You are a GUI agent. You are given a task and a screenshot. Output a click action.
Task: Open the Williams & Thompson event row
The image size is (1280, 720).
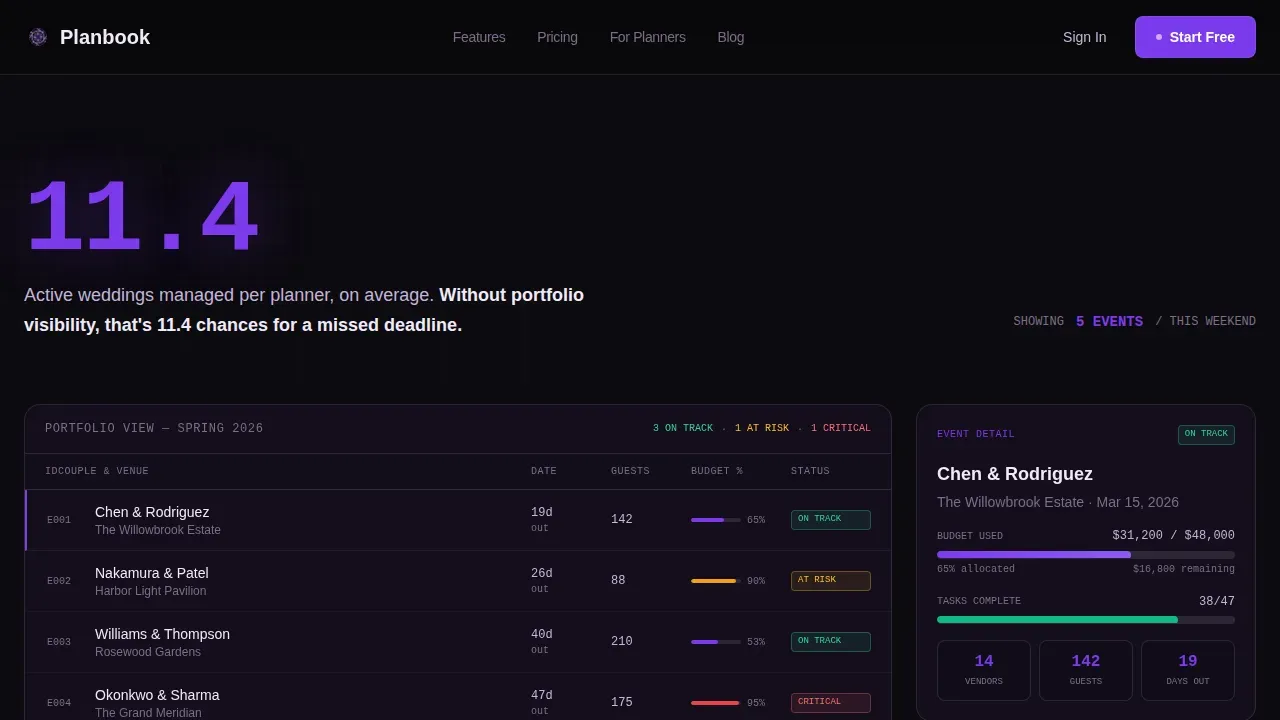[x=458, y=642]
